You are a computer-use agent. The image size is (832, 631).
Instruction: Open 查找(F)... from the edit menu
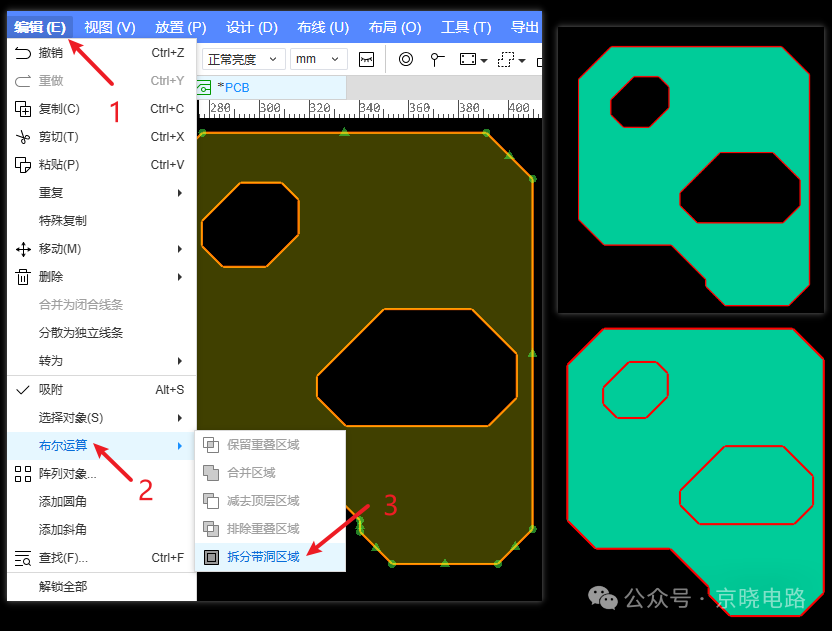click(x=102, y=558)
